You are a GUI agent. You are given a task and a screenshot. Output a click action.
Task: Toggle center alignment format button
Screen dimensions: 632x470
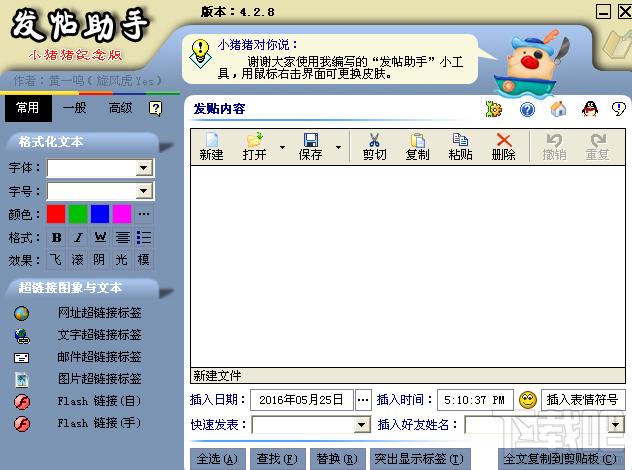point(123,237)
